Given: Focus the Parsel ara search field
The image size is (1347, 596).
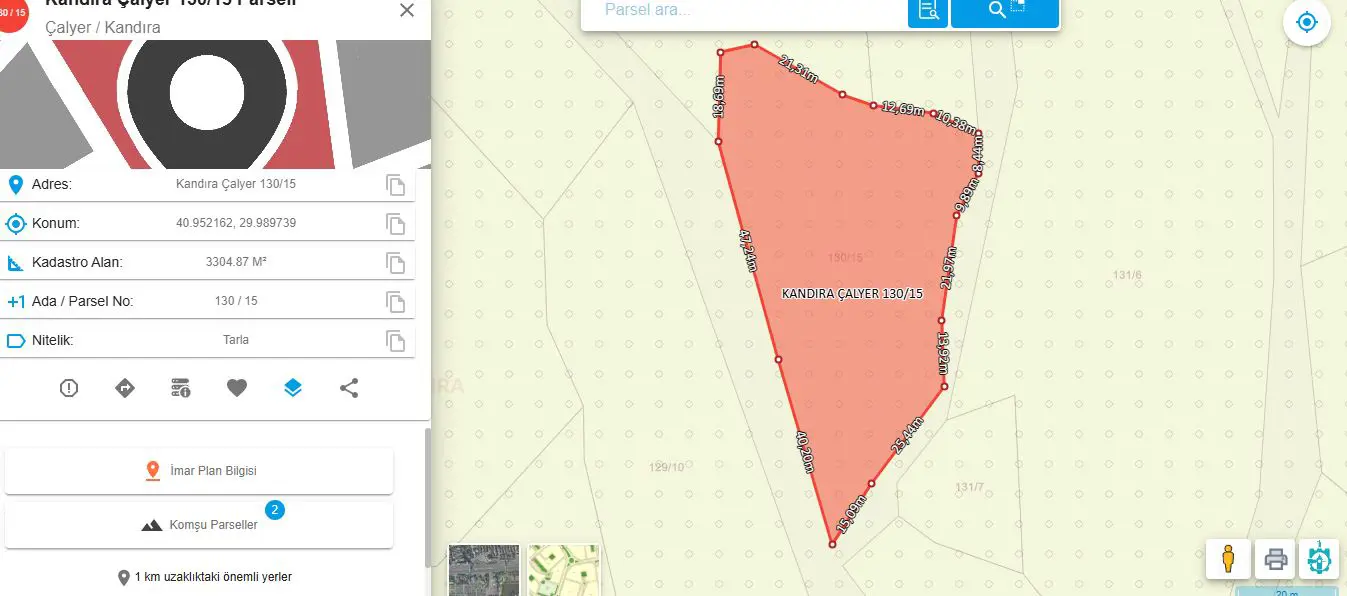Looking at the screenshot, I should click(744, 10).
